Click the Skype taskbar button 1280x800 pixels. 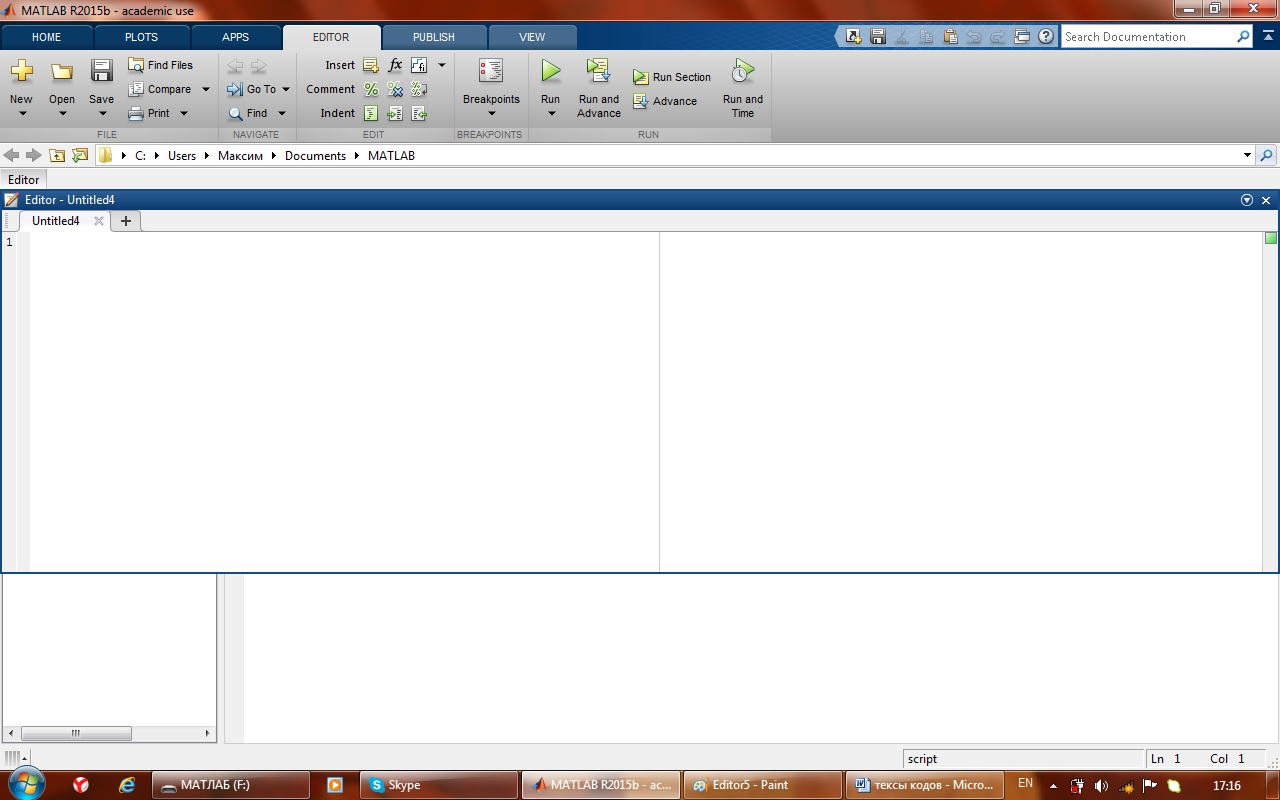pyautogui.click(x=440, y=785)
